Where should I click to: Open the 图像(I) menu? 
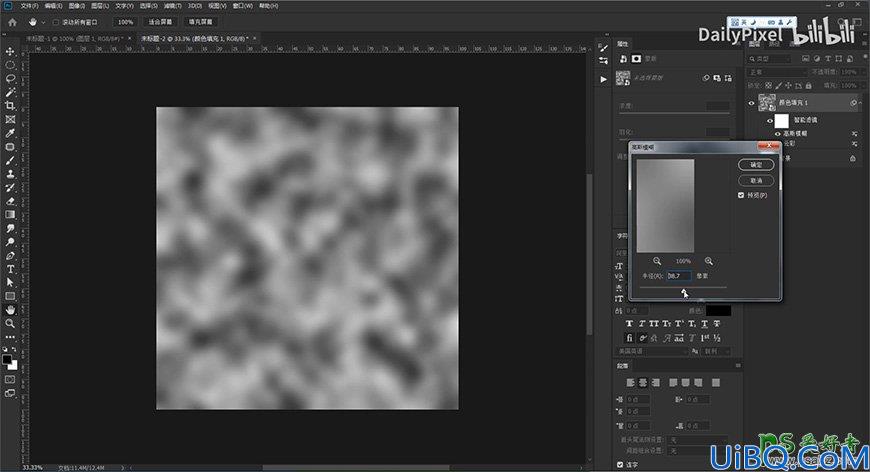(x=76, y=6)
